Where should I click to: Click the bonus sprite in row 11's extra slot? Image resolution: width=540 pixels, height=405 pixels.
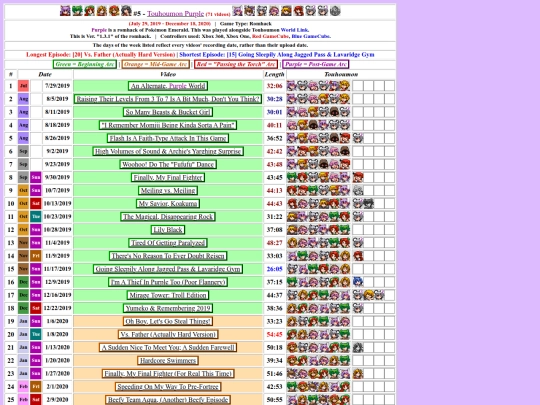pyautogui.click(x=358, y=217)
